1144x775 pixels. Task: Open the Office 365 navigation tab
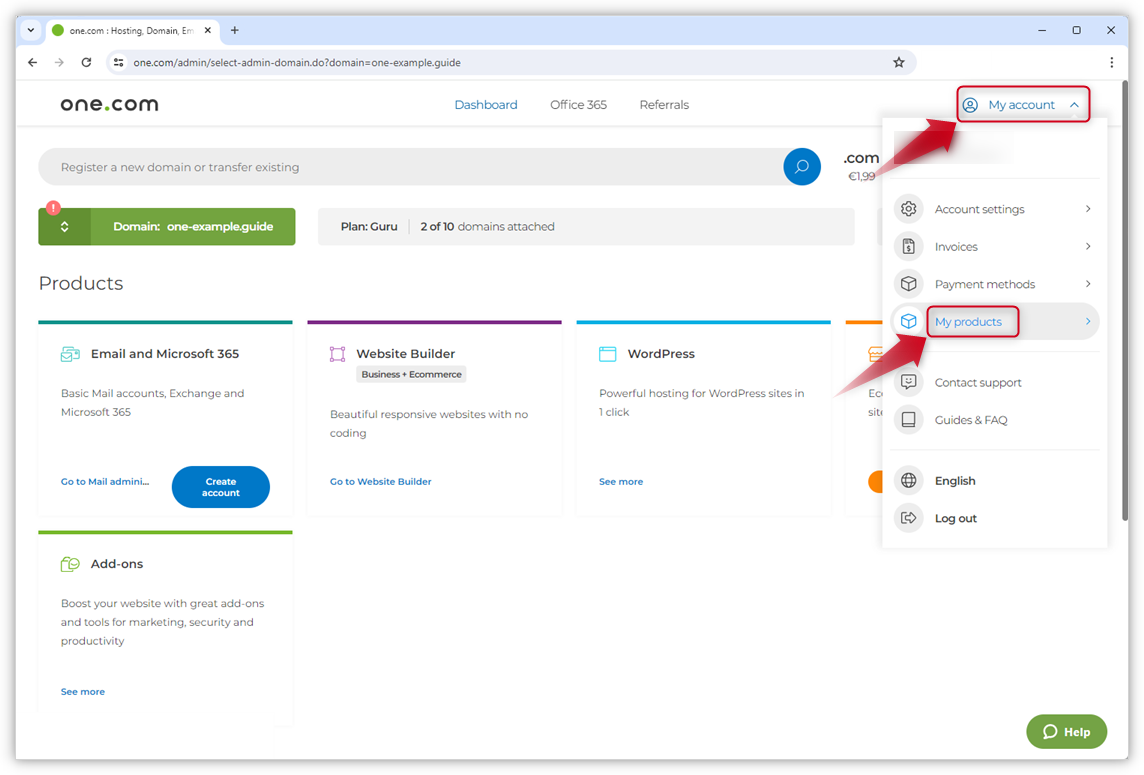(578, 105)
